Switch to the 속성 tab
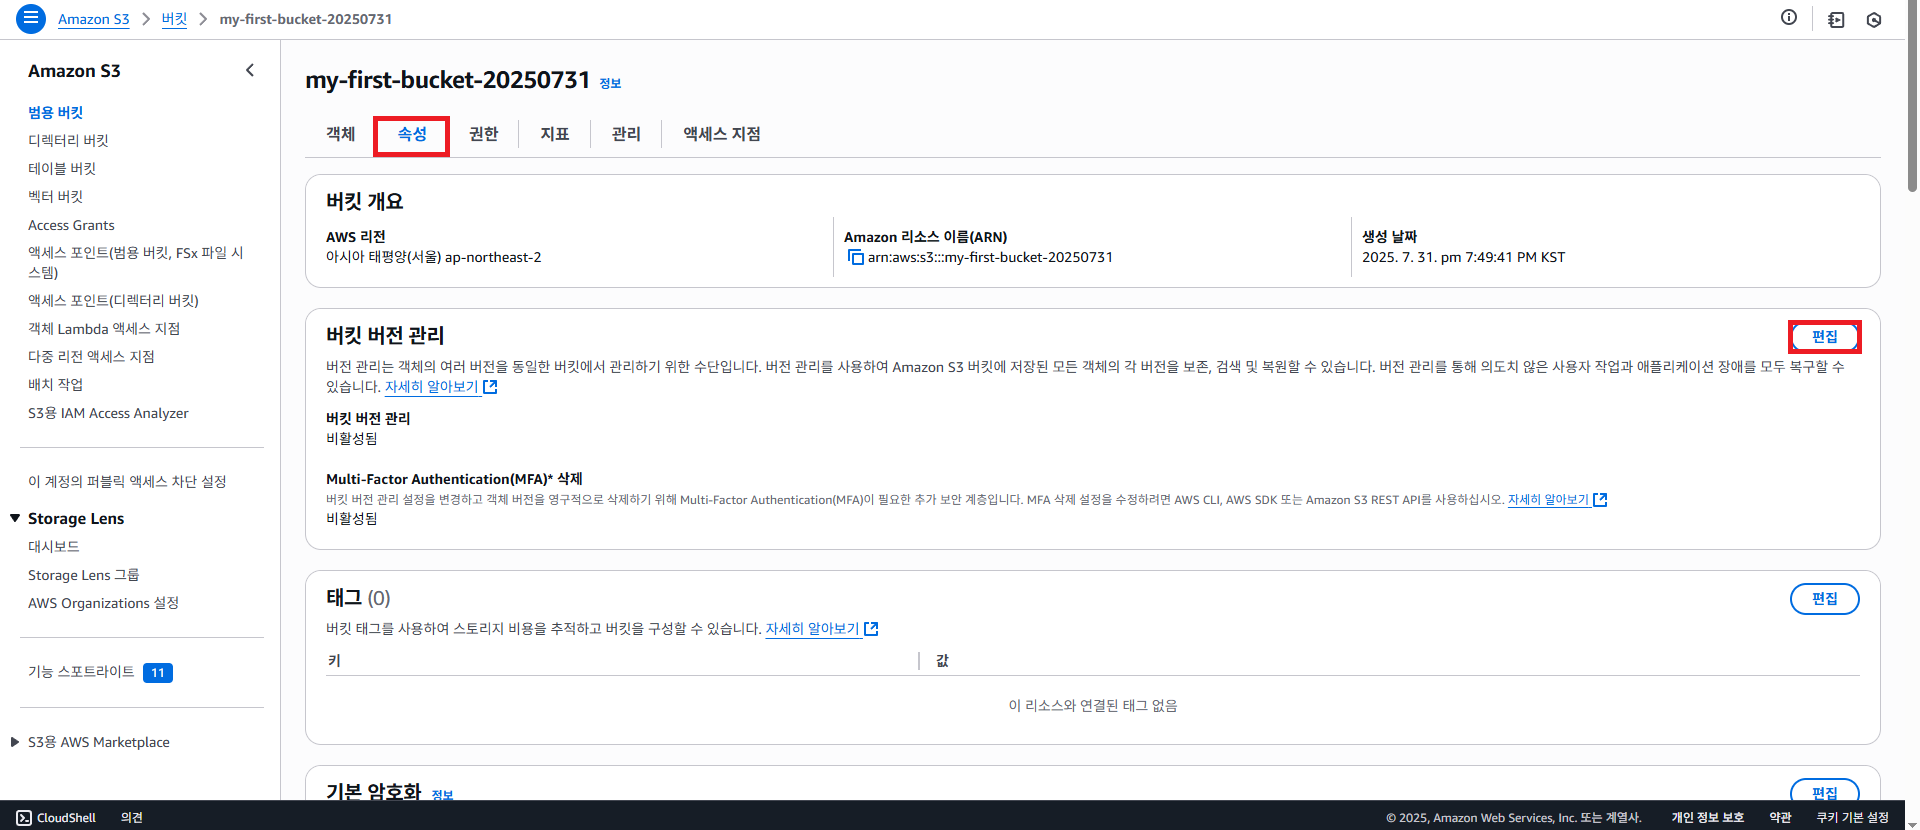 (412, 134)
